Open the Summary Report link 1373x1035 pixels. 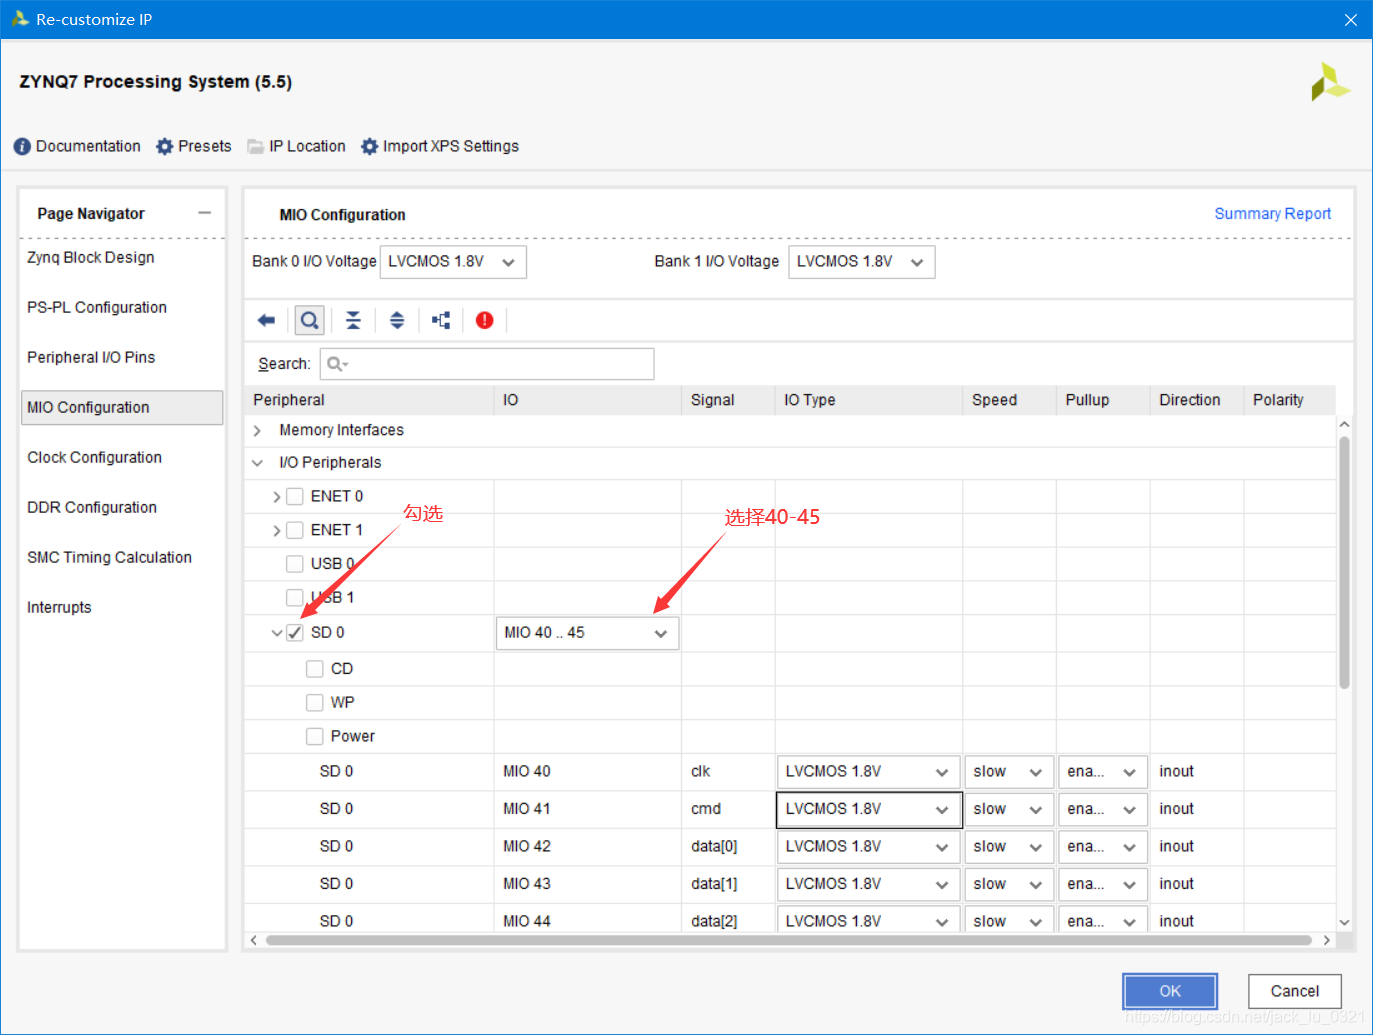pyautogui.click(x=1272, y=213)
